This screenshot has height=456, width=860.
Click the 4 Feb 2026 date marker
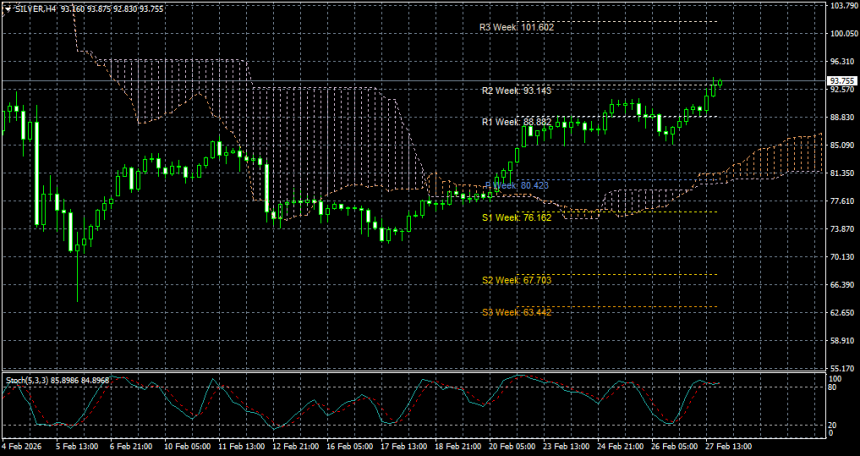coord(22,446)
